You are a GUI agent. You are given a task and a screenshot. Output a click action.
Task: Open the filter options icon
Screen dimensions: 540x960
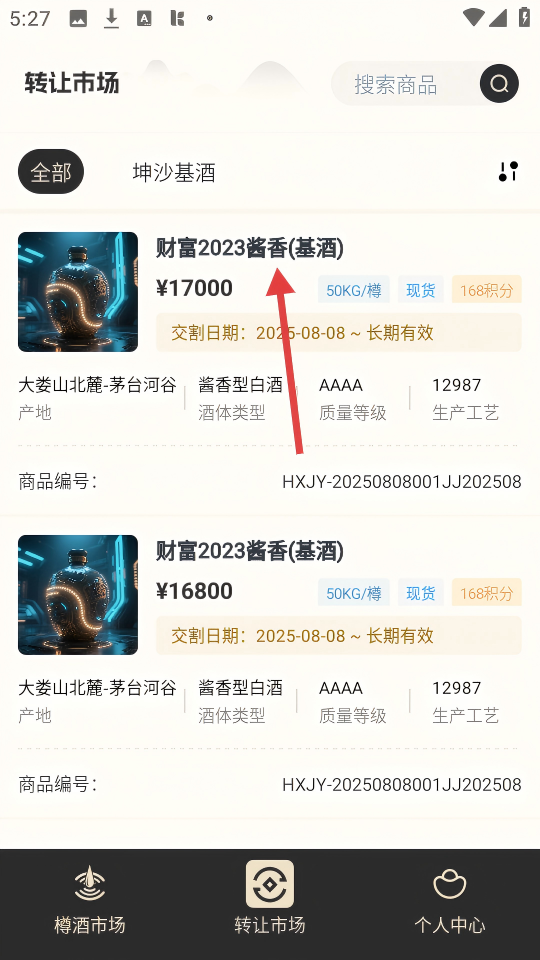coord(508,172)
